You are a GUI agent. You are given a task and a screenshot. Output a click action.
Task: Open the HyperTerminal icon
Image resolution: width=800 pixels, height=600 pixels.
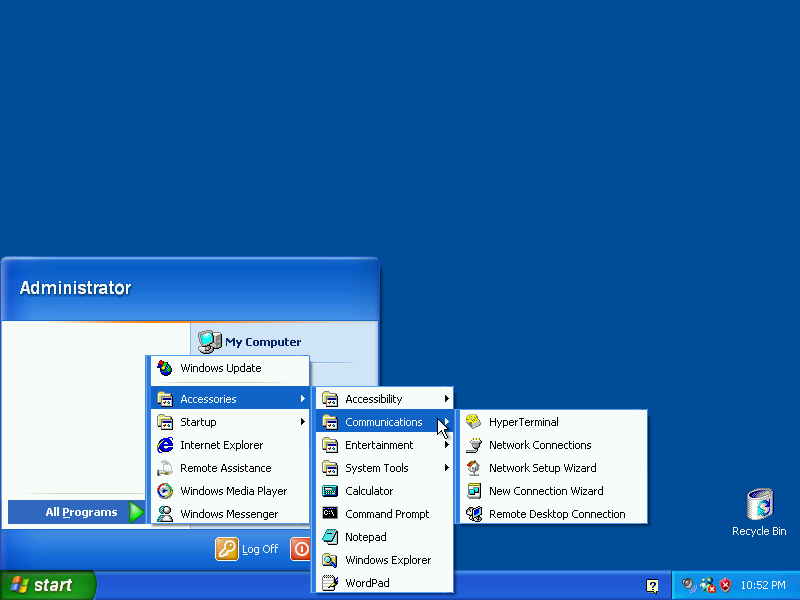(x=473, y=422)
